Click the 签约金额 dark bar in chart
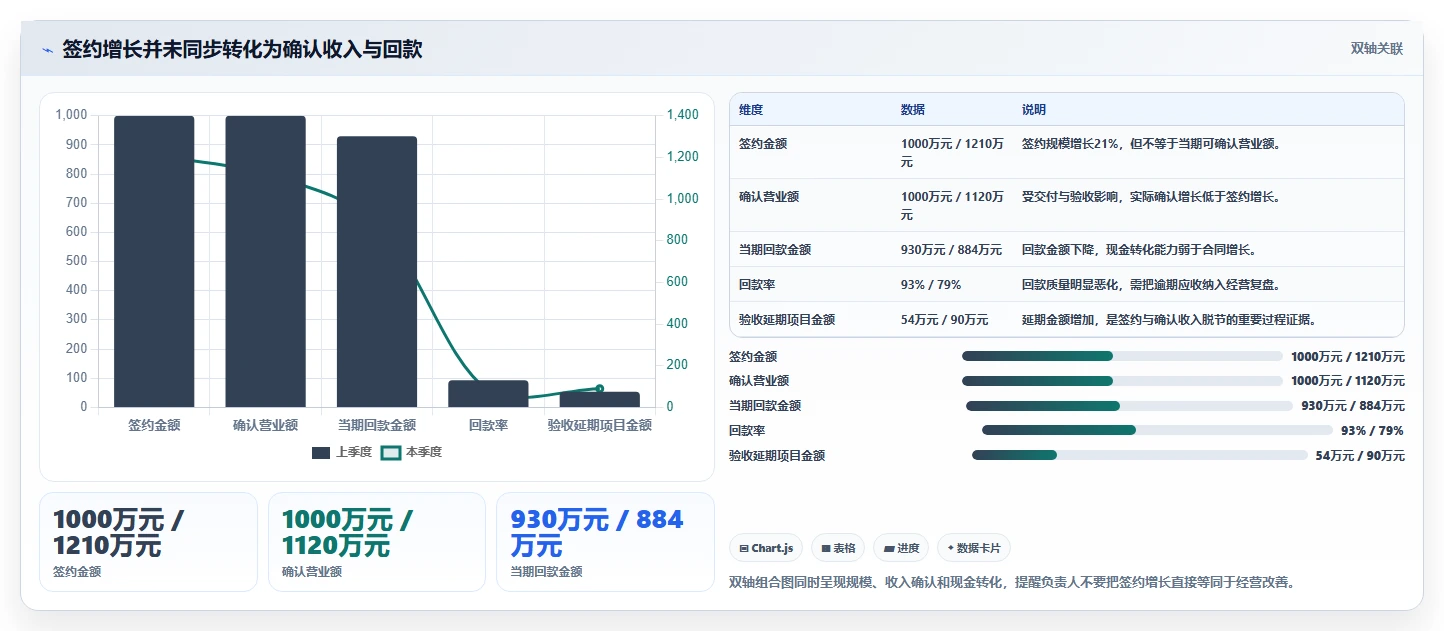The height and width of the screenshot is (631, 1444). pos(154,261)
